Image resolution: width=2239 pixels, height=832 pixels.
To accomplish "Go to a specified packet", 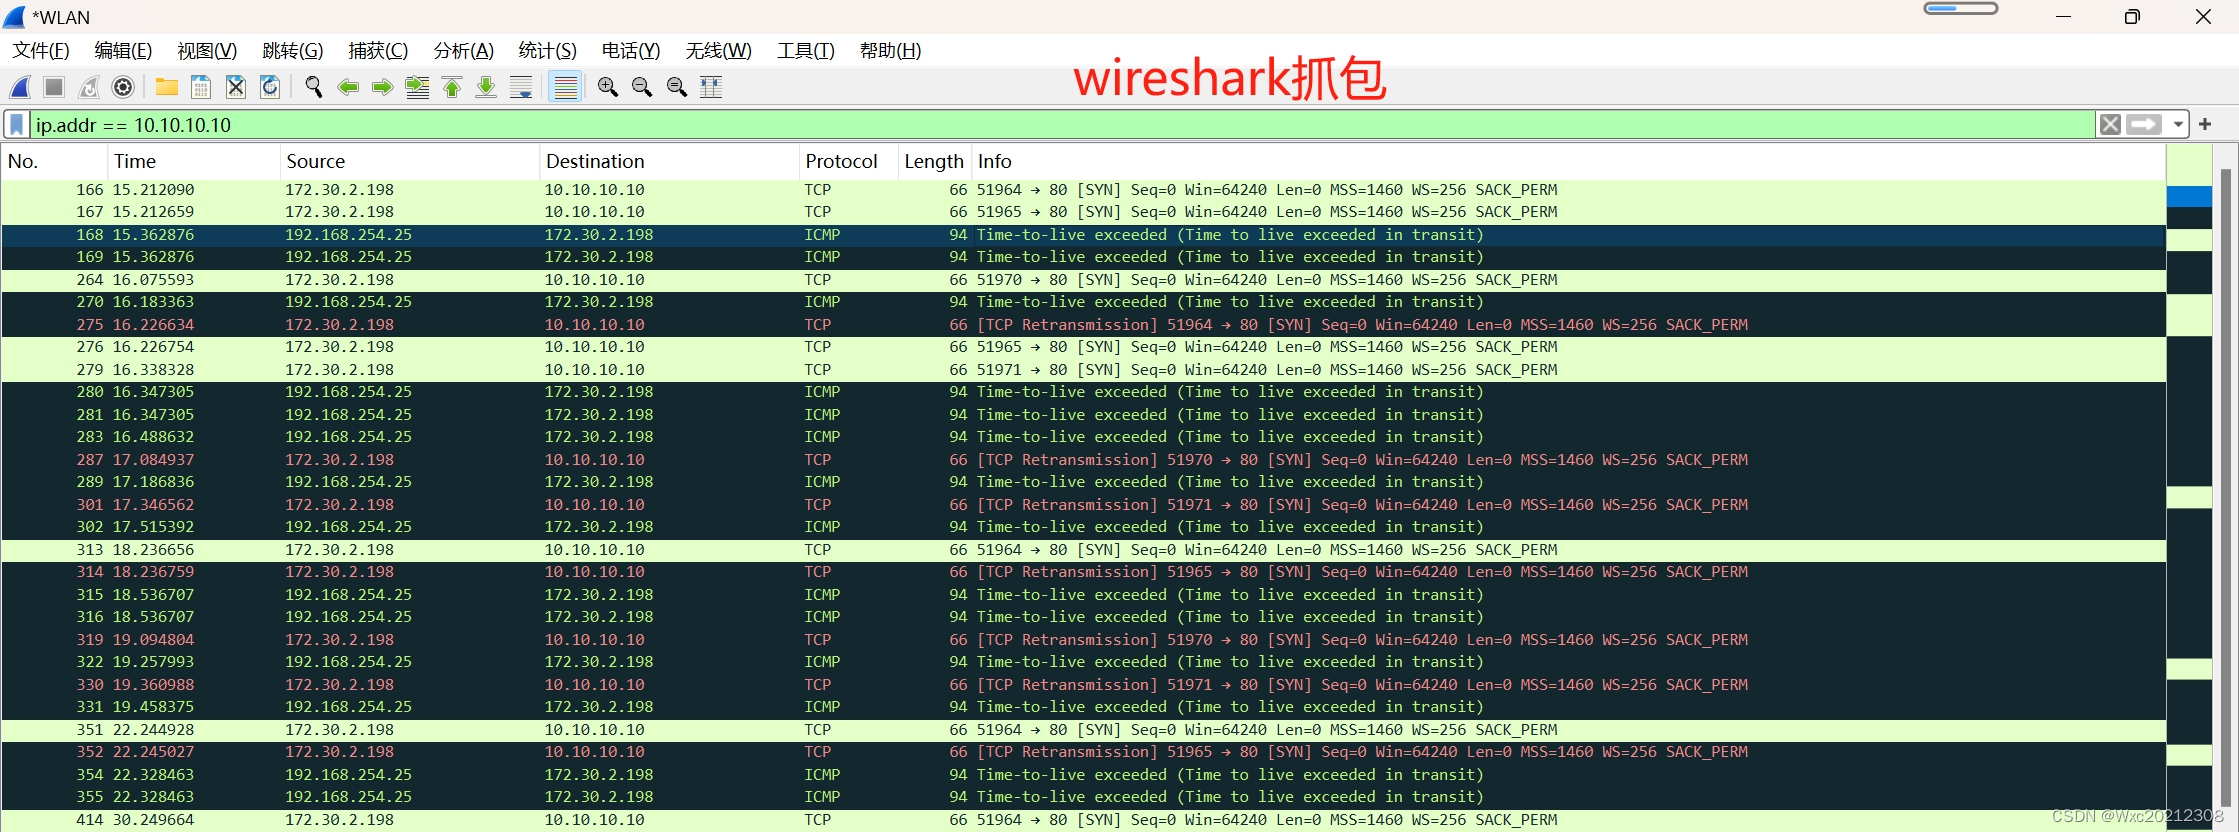I will (x=417, y=87).
